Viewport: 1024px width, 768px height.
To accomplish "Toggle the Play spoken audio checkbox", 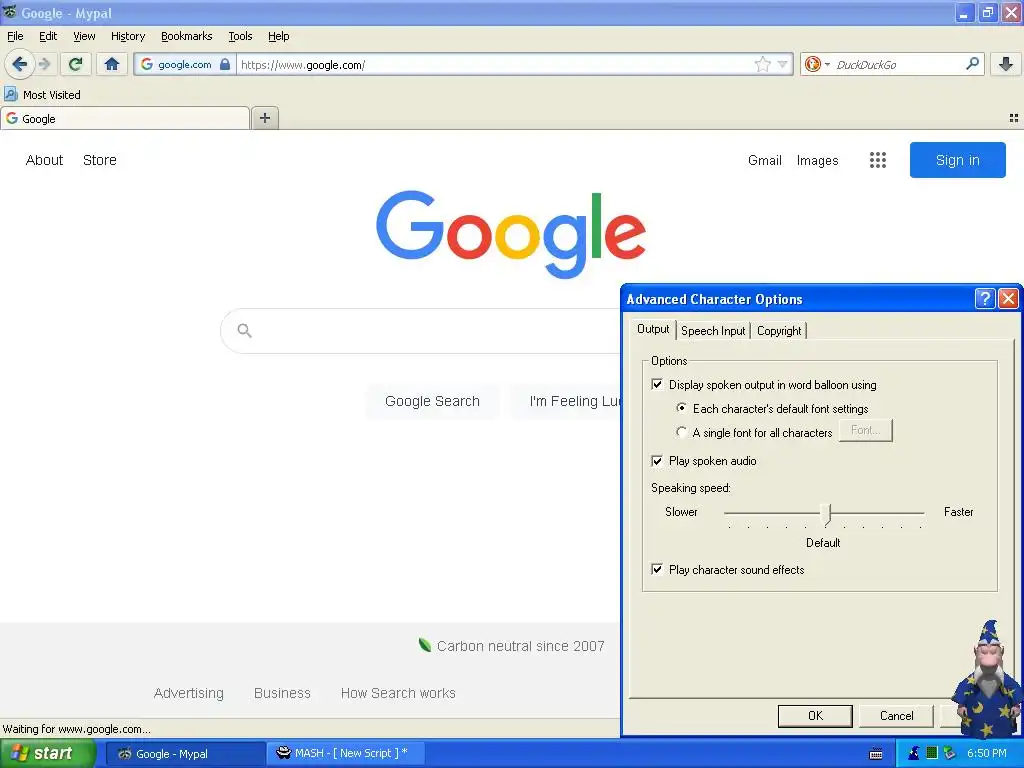I will click(x=657, y=461).
